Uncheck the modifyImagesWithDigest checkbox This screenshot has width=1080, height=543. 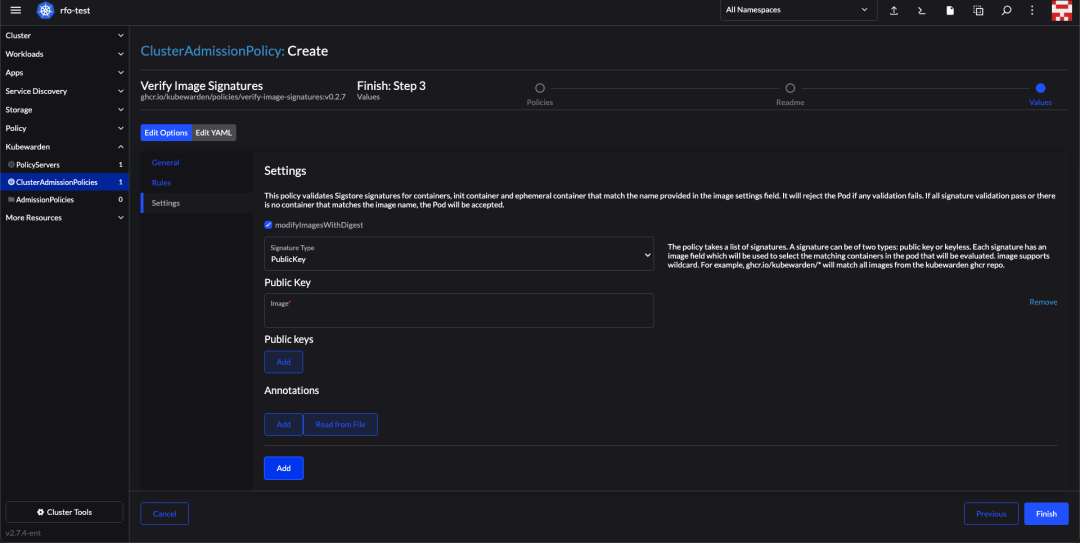point(268,225)
